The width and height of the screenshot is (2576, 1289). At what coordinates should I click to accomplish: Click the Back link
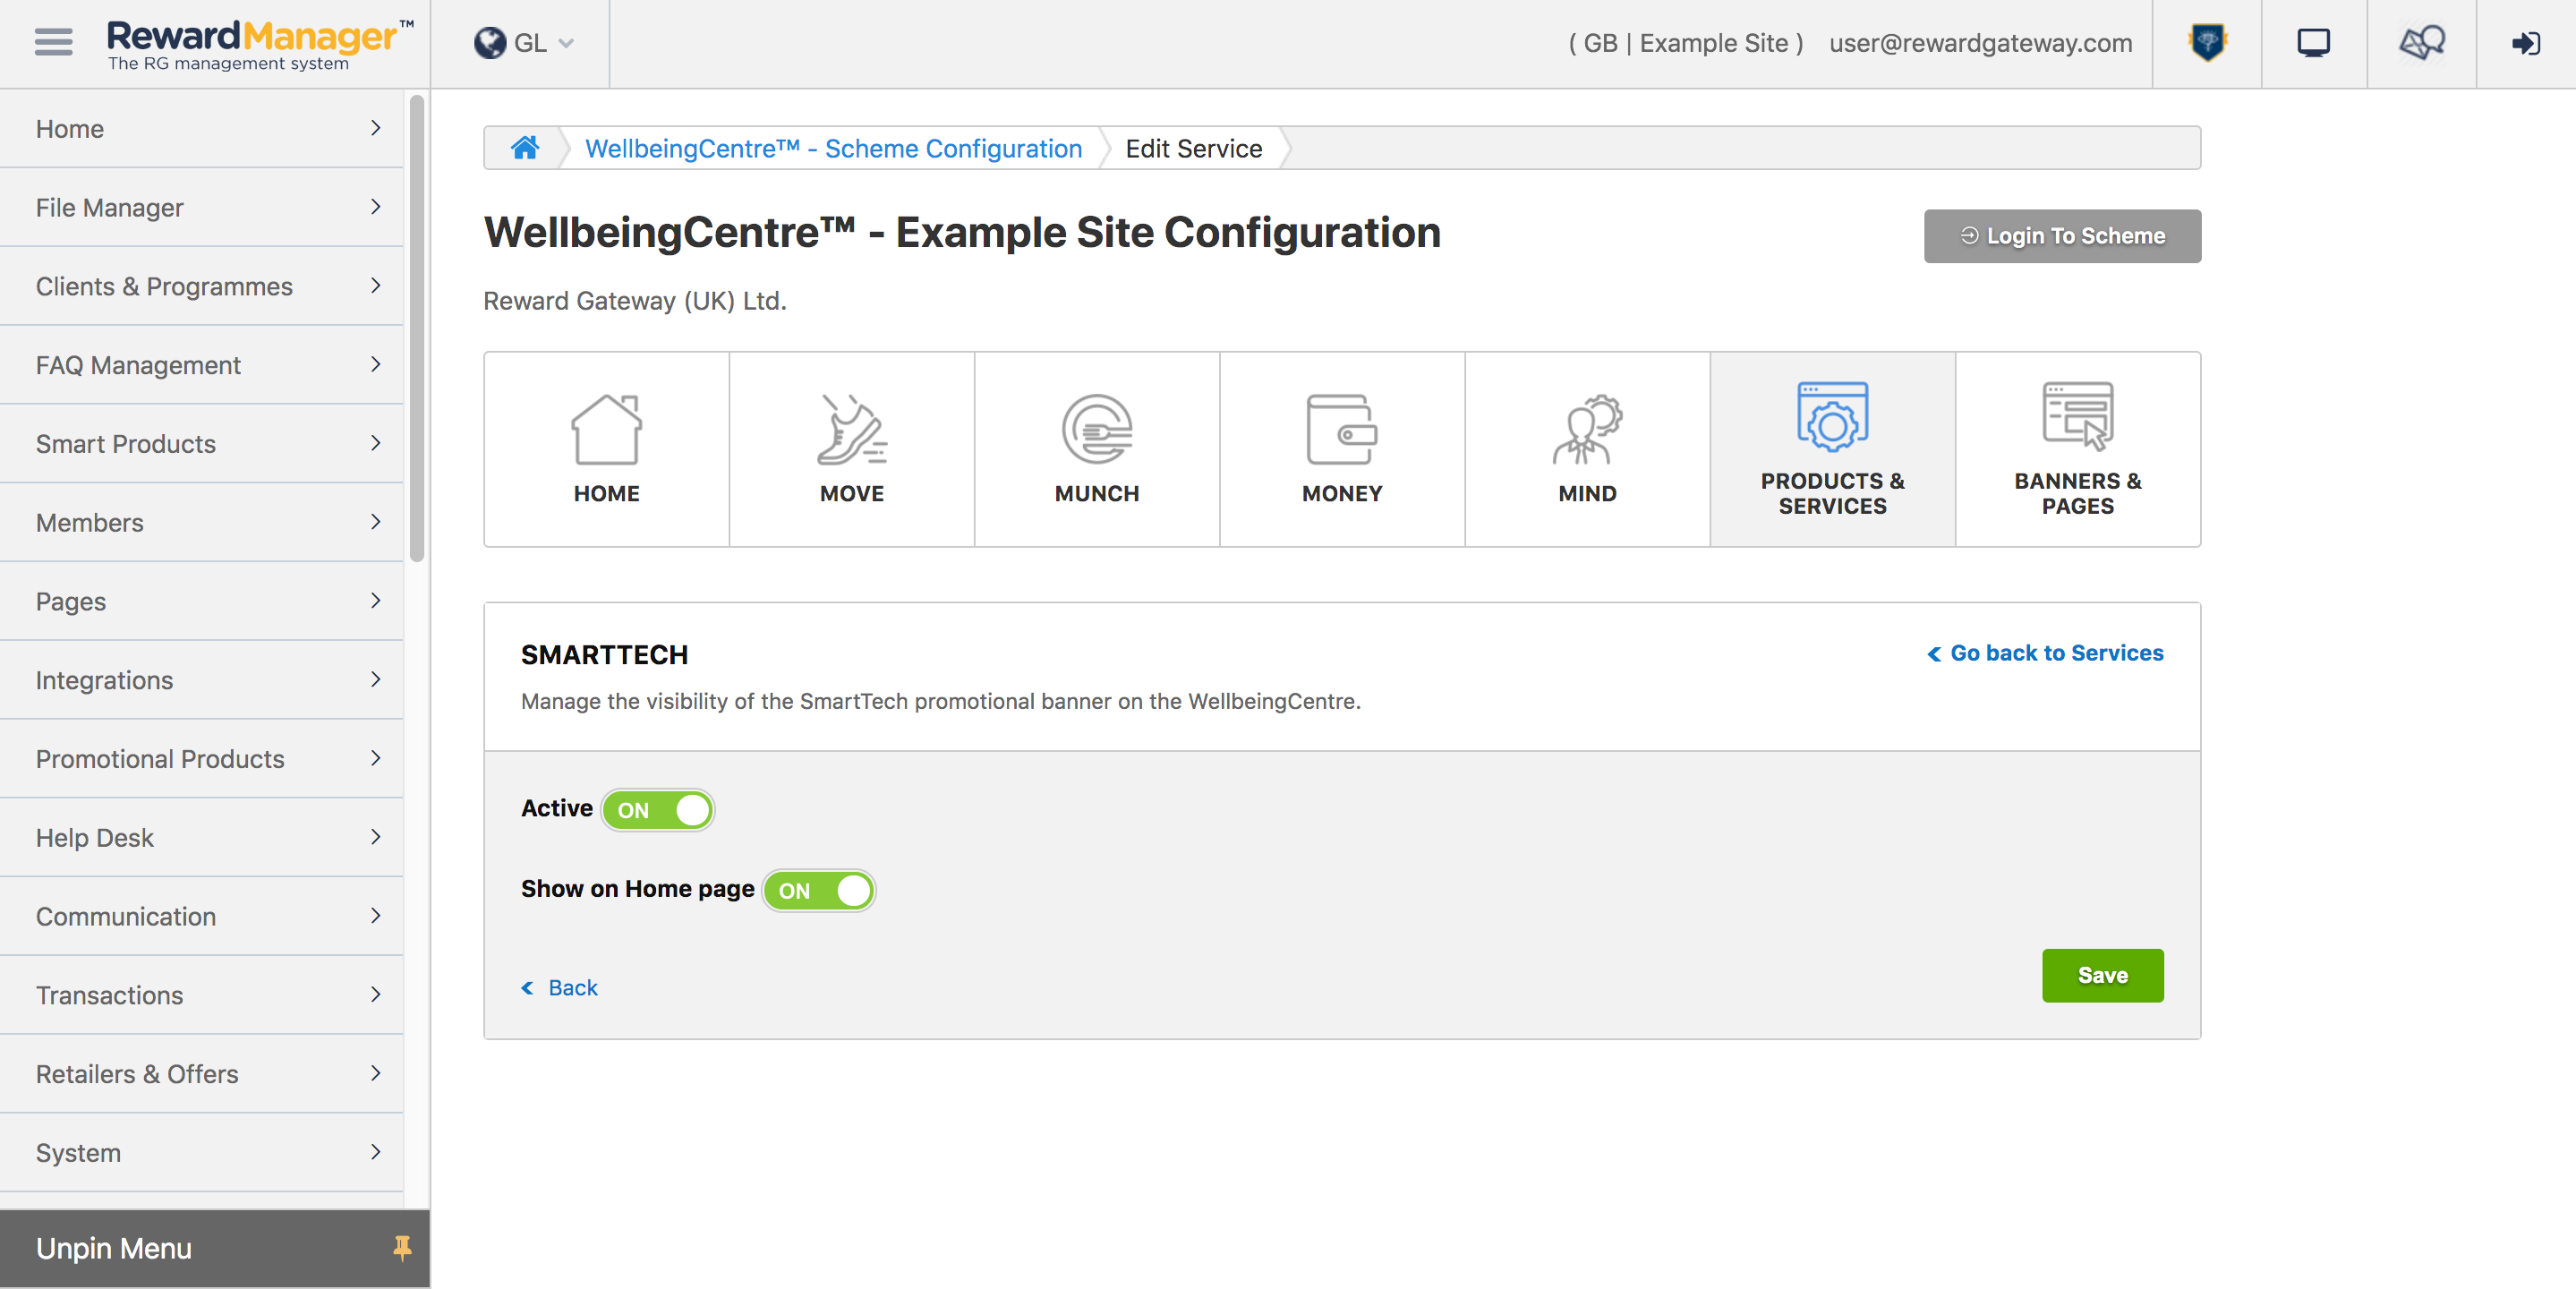(x=559, y=987)
